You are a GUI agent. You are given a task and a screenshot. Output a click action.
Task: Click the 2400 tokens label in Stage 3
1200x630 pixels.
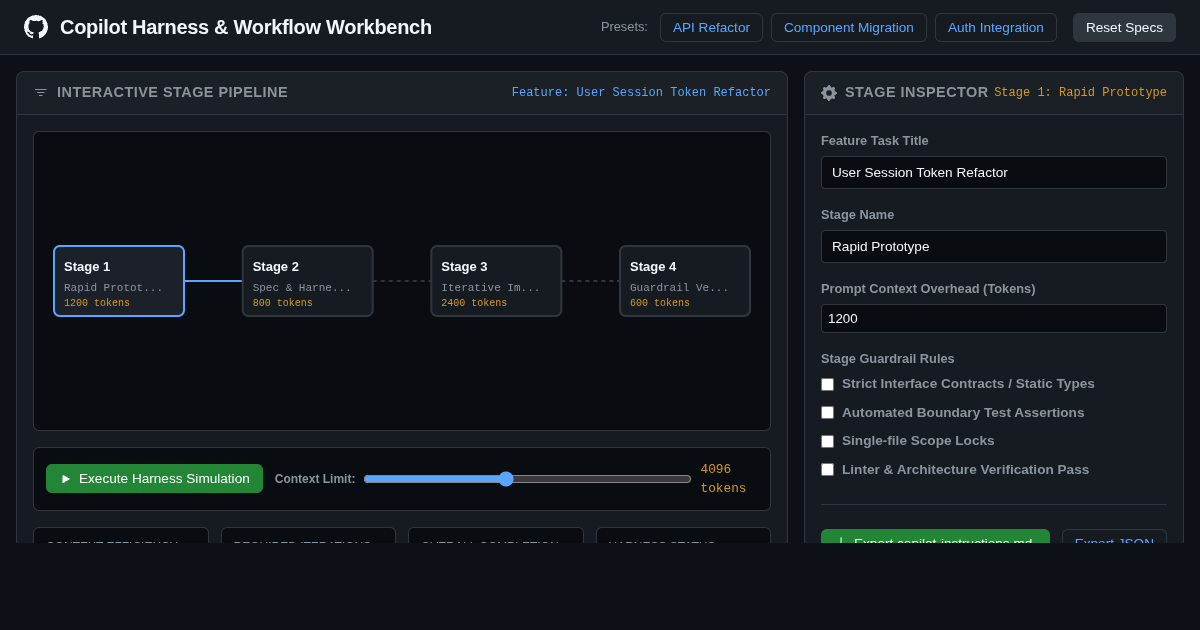click(x=474, y=303)
